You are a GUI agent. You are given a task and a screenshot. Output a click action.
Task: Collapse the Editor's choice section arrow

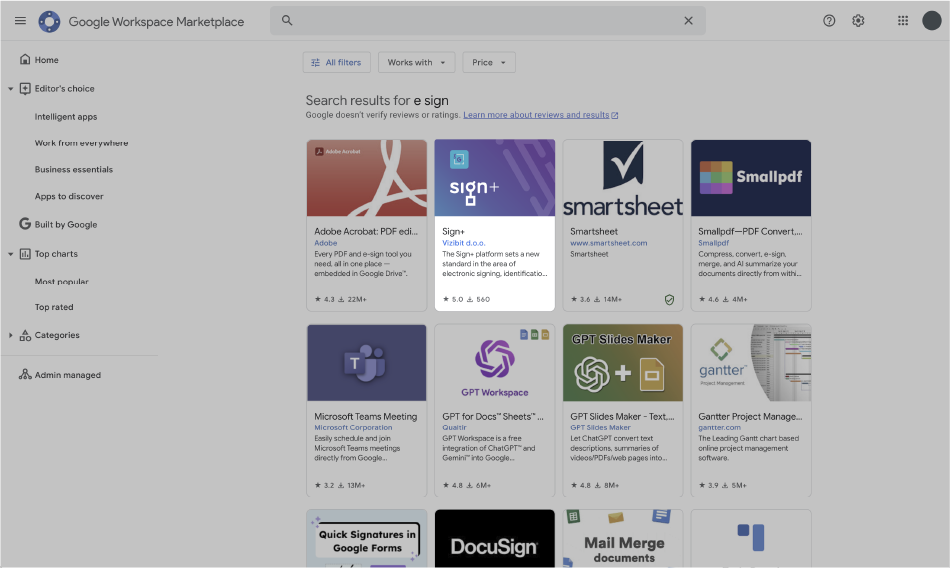coord(10,89)
